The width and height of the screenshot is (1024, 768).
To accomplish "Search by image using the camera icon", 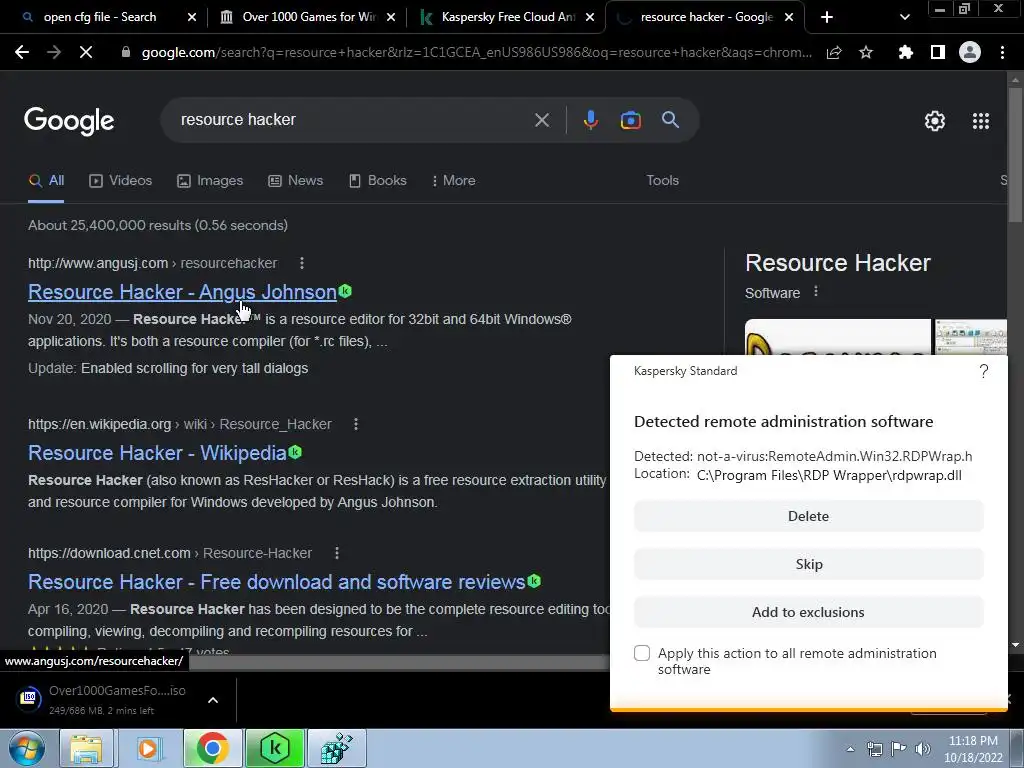I will pos(630,120).
